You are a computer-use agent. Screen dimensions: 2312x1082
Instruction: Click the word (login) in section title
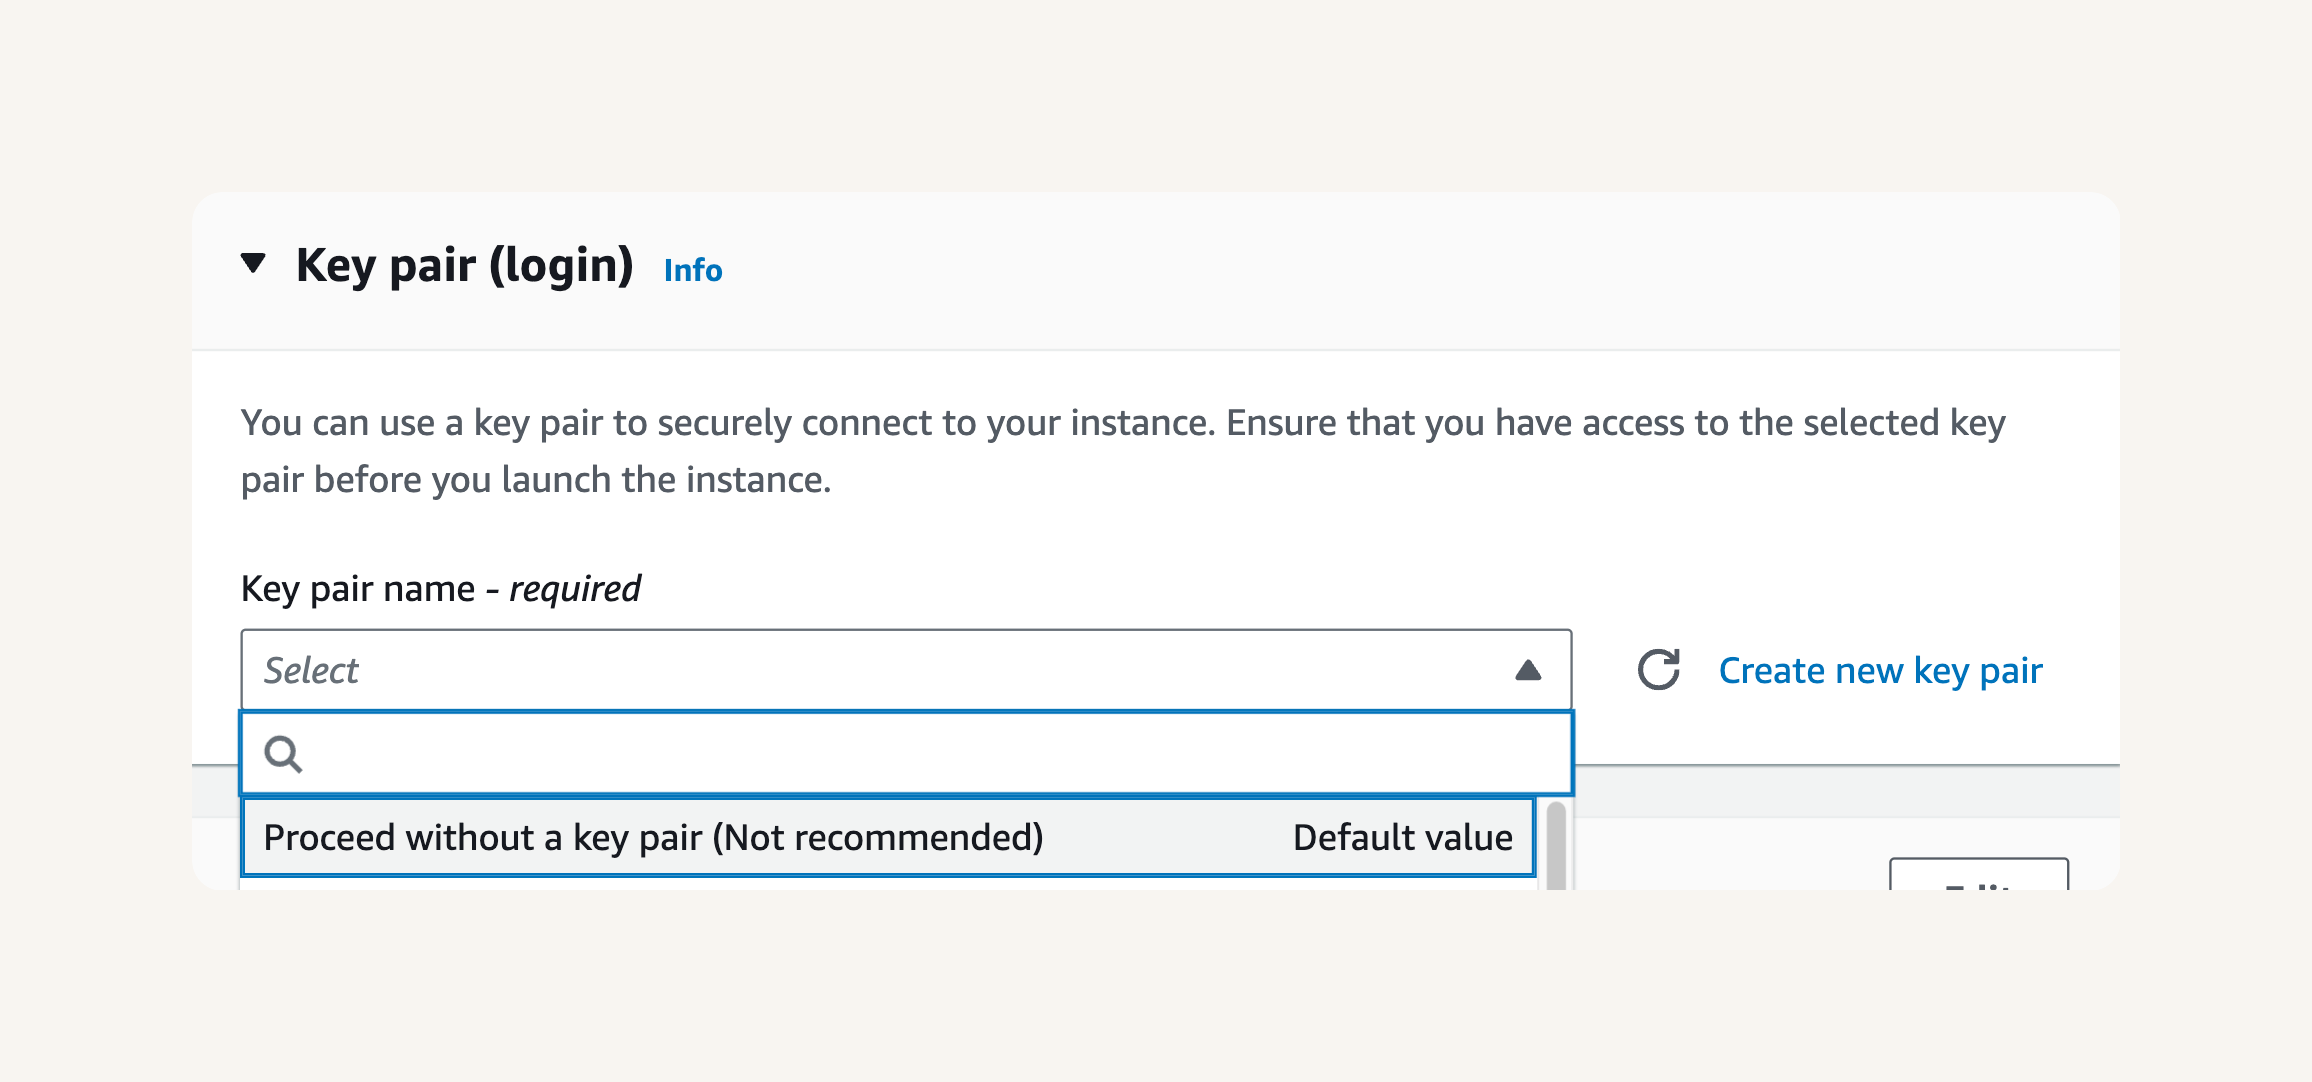coord(561,265)
